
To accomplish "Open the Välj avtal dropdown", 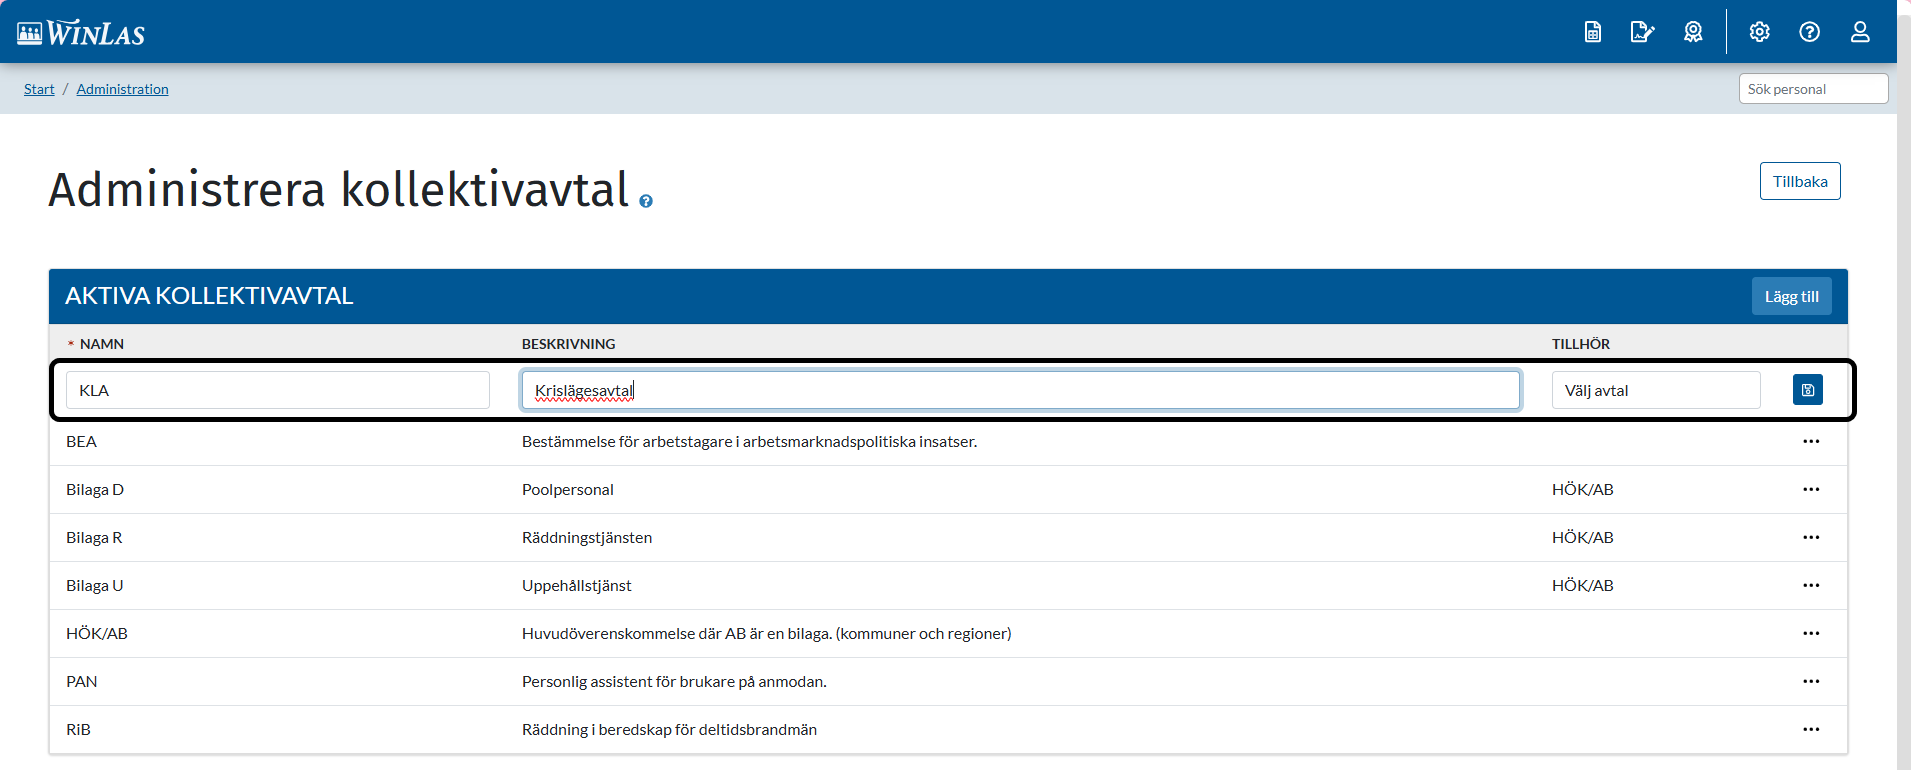I will tap(1656, 390).
